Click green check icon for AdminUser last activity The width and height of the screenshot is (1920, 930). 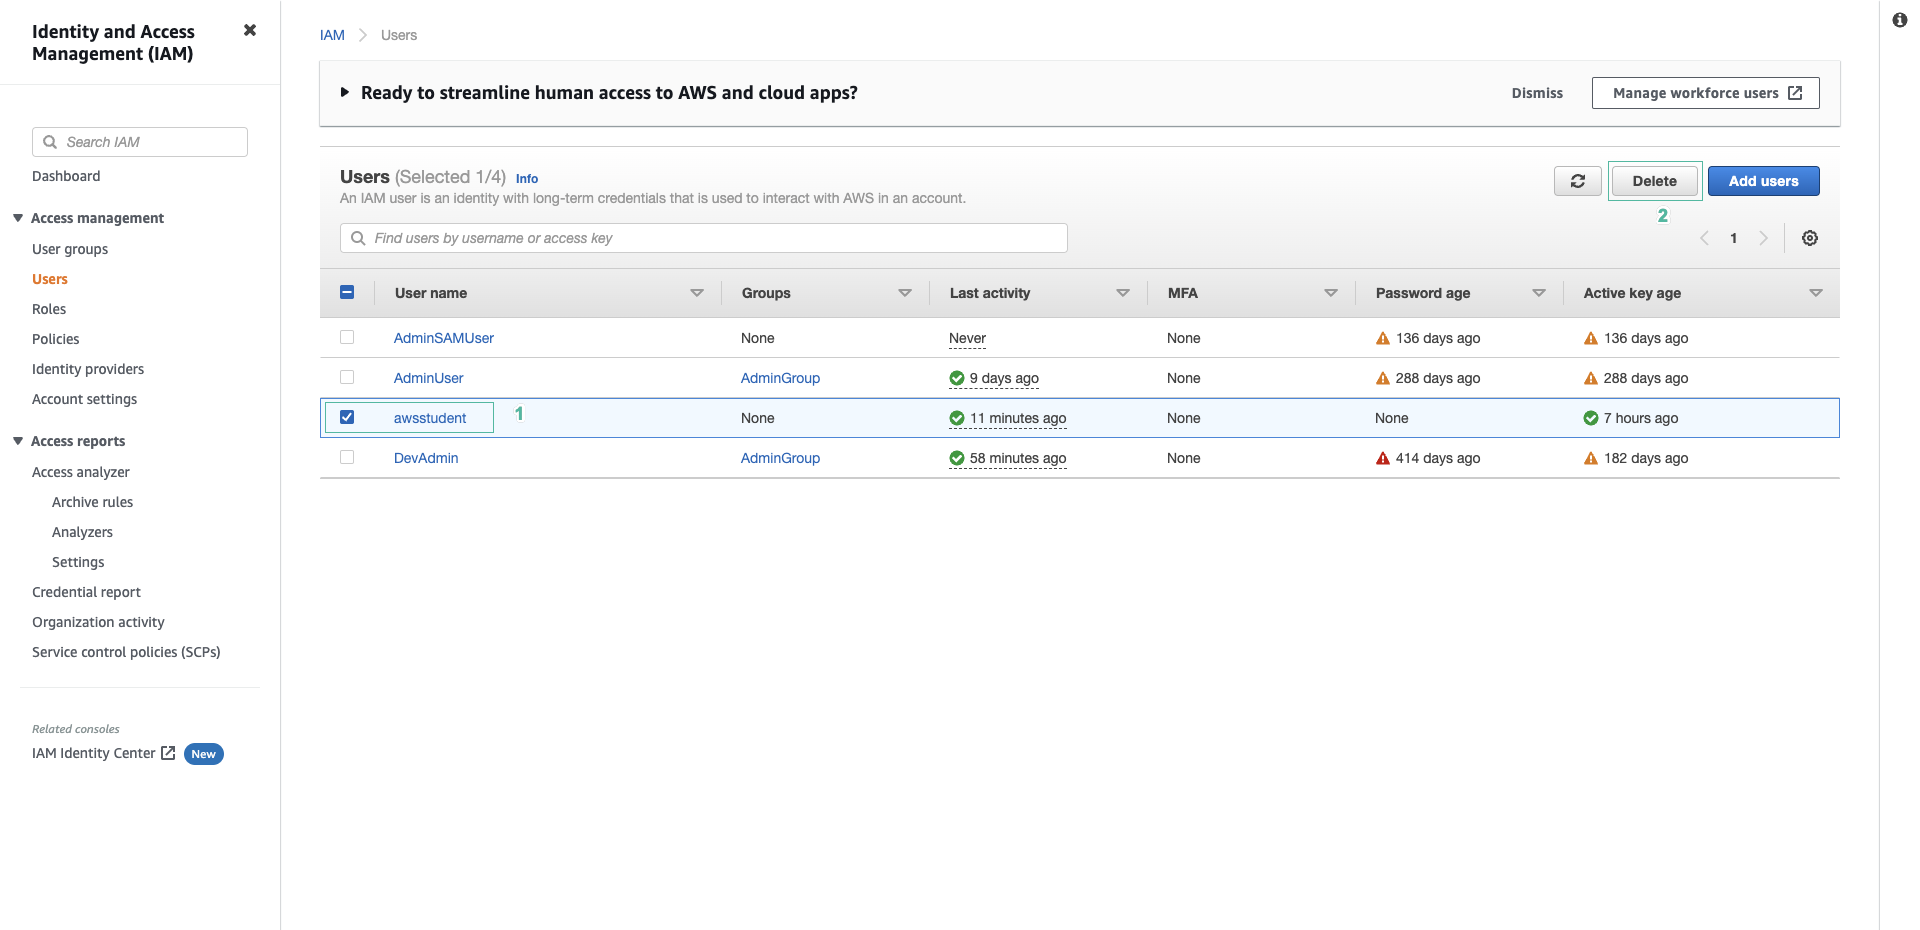pyautogui.click(x=957, y=378)
